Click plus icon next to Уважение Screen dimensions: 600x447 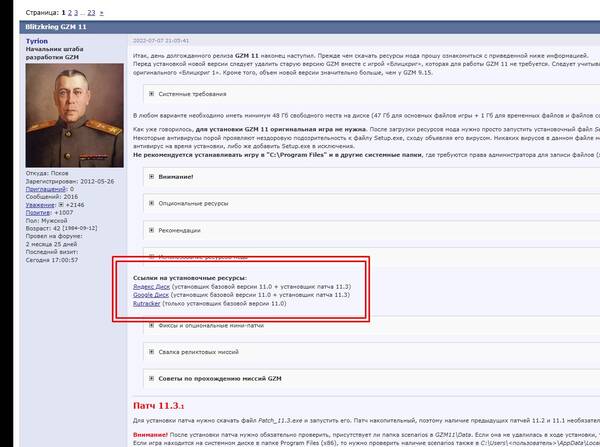[x=61, y=205]
